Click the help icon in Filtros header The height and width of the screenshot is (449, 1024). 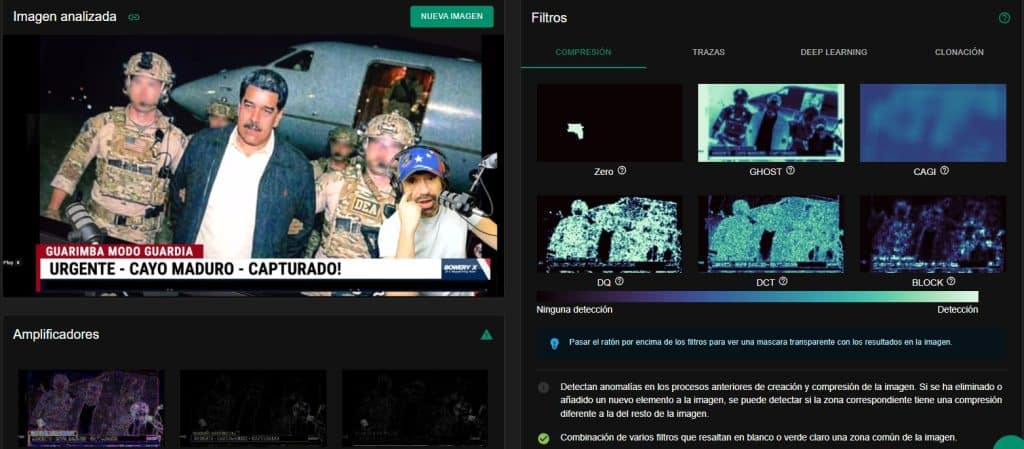click(x=1004, y=18)
